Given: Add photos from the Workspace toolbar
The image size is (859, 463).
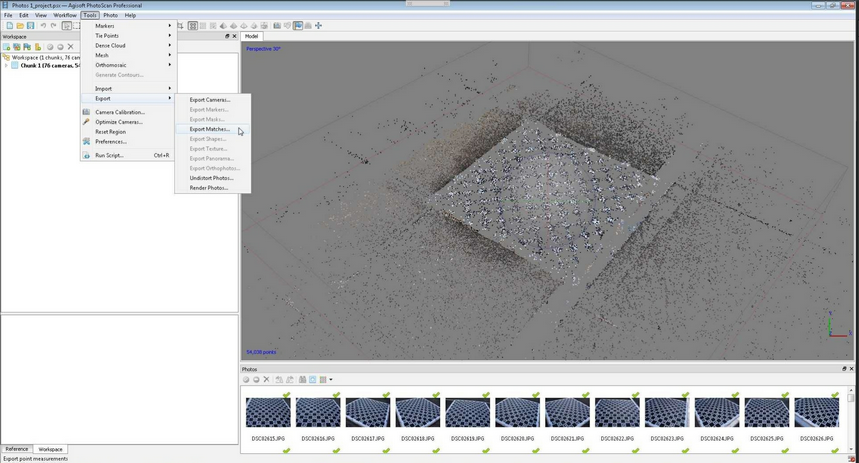Looking at the screenshot, I should [17, 47].
